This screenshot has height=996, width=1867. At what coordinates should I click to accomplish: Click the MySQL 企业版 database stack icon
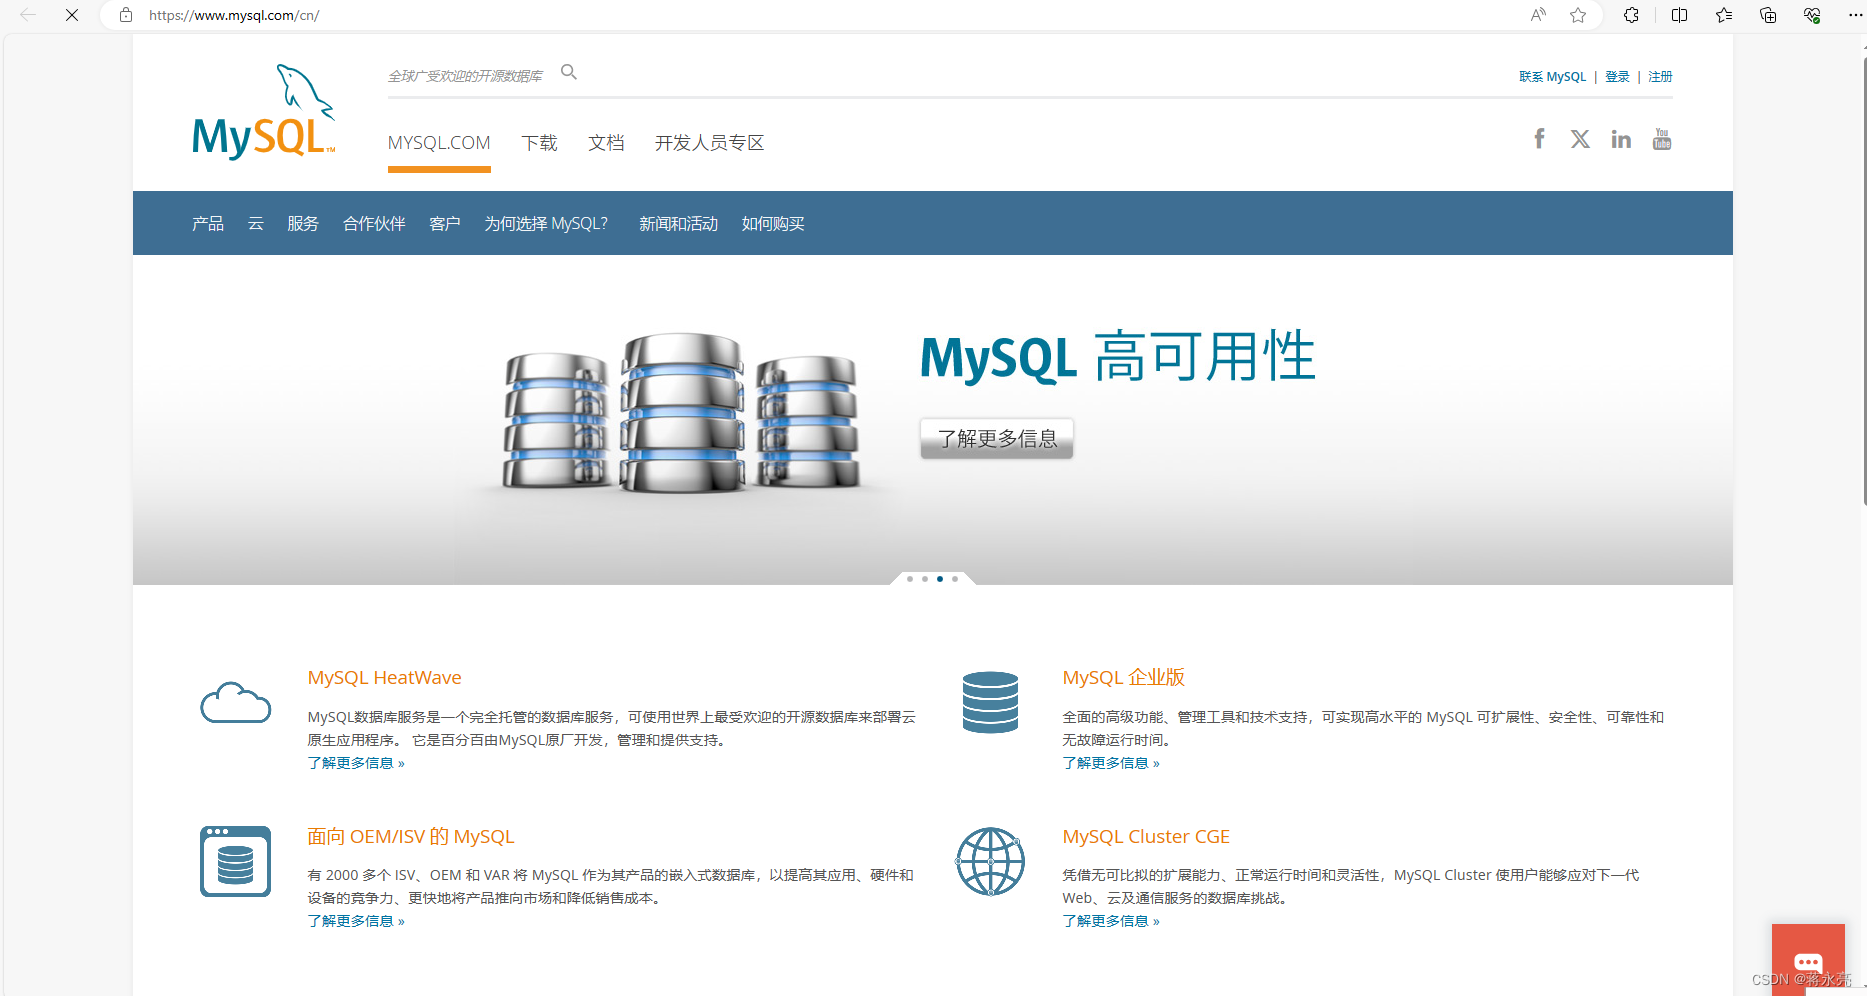point(990,703)
